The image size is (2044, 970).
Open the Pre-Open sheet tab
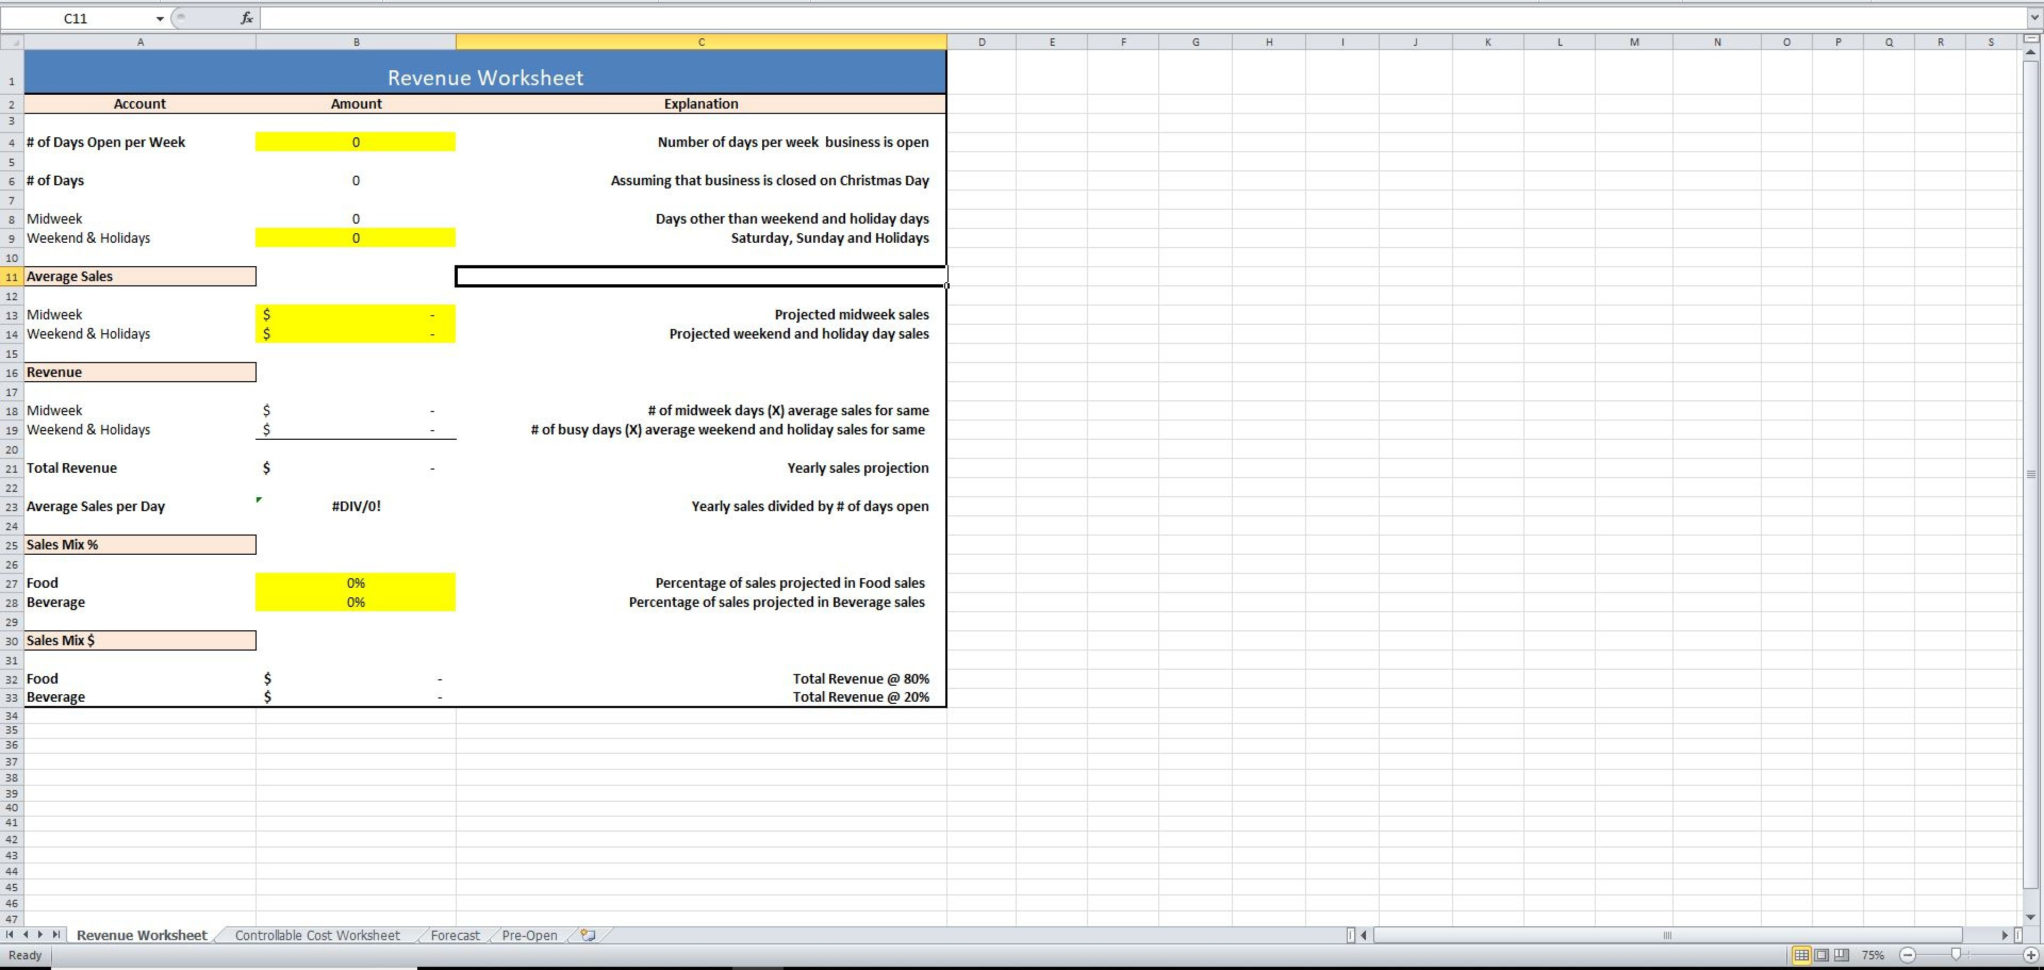(529, 935)
